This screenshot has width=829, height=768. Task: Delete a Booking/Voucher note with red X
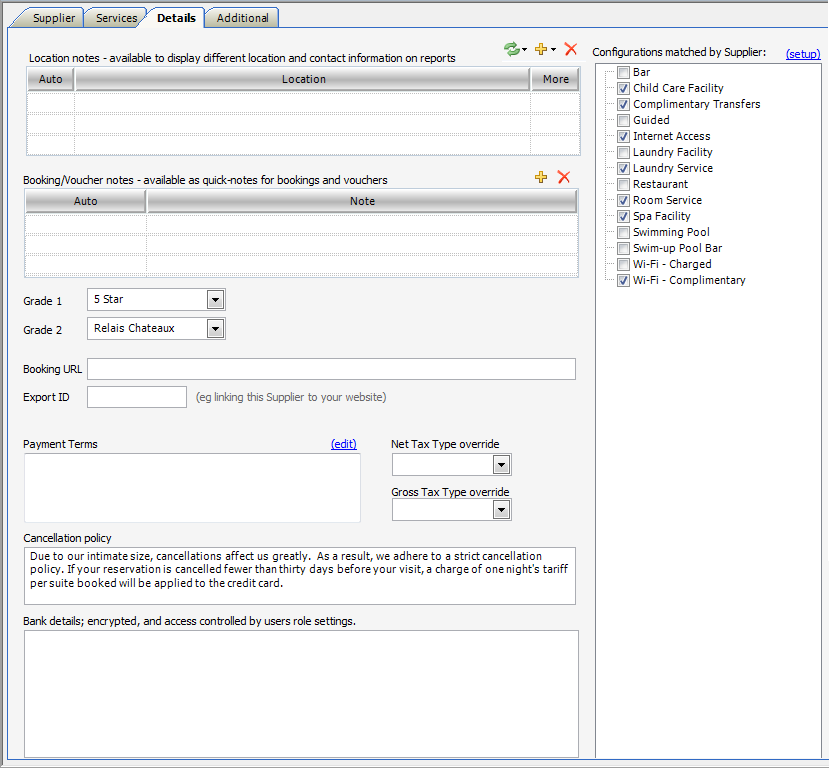click(x=564, y=177)
